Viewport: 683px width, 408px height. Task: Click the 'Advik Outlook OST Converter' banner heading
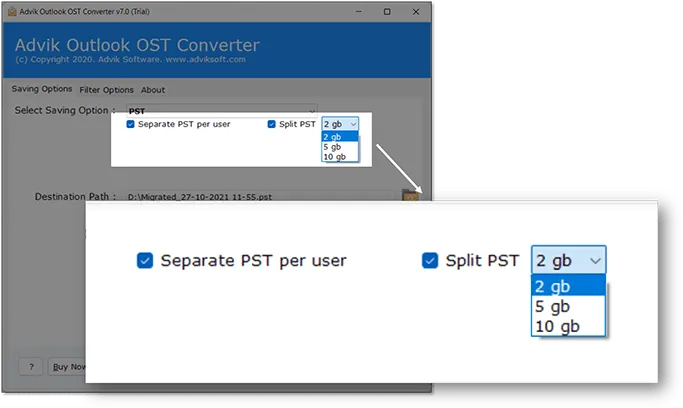[x=137, y=45]
